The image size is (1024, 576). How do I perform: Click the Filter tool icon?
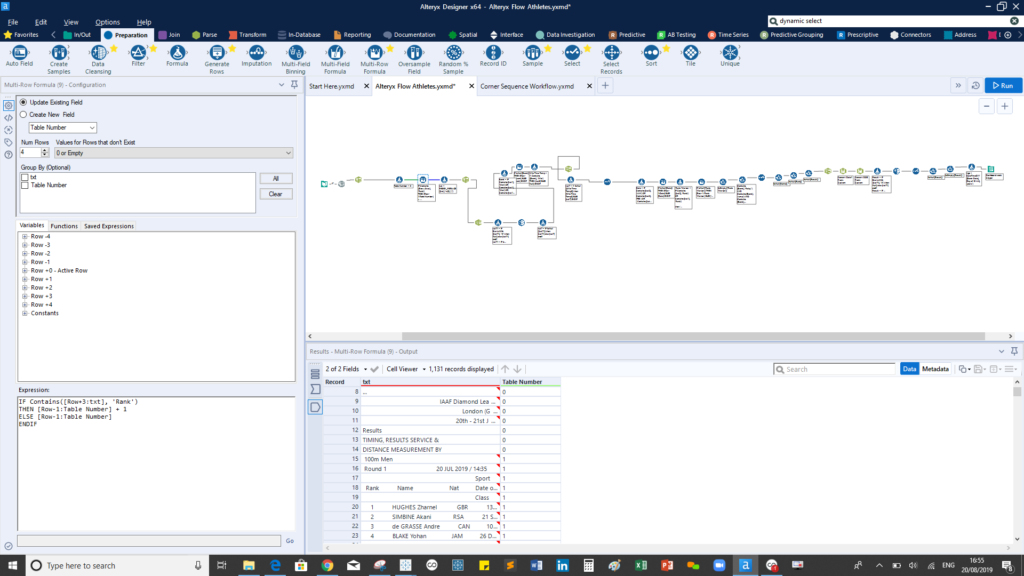coord(138,52)
